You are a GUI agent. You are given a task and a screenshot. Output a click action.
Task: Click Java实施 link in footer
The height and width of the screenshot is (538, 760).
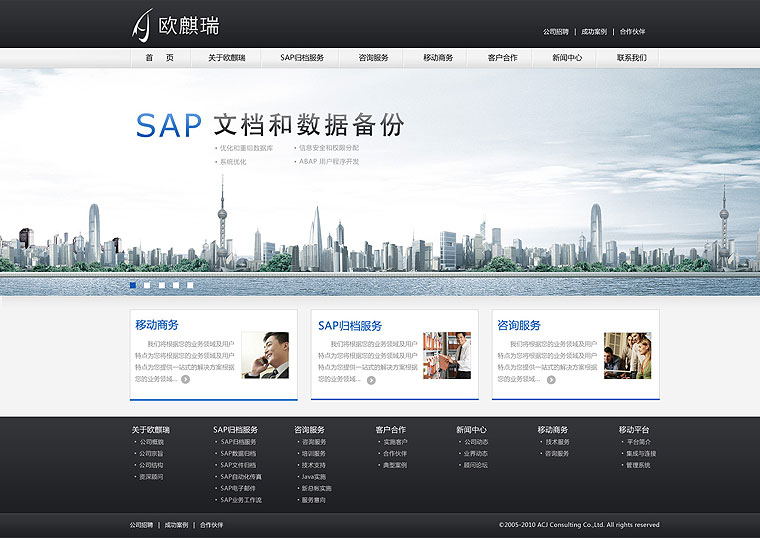click(313, 477)
